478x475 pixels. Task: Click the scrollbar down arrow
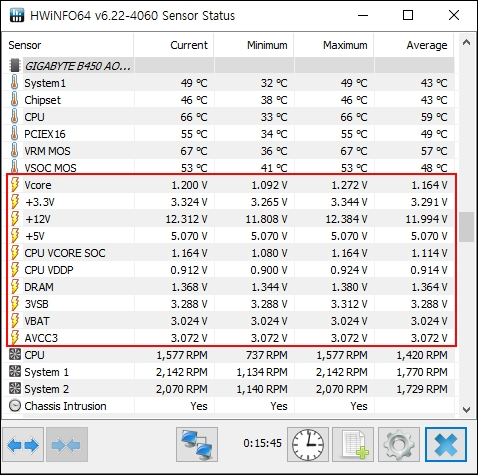click(x=466, y=410)
